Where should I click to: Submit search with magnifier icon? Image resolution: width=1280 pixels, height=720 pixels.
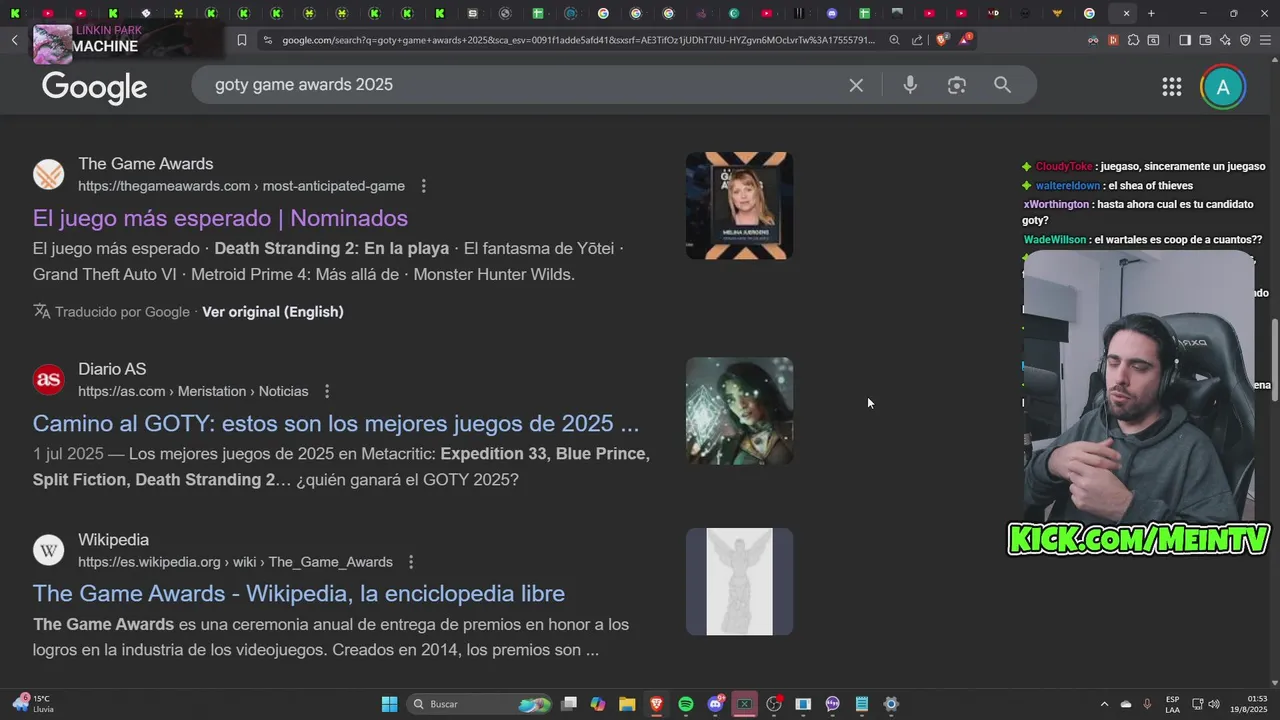(1002, 85)
